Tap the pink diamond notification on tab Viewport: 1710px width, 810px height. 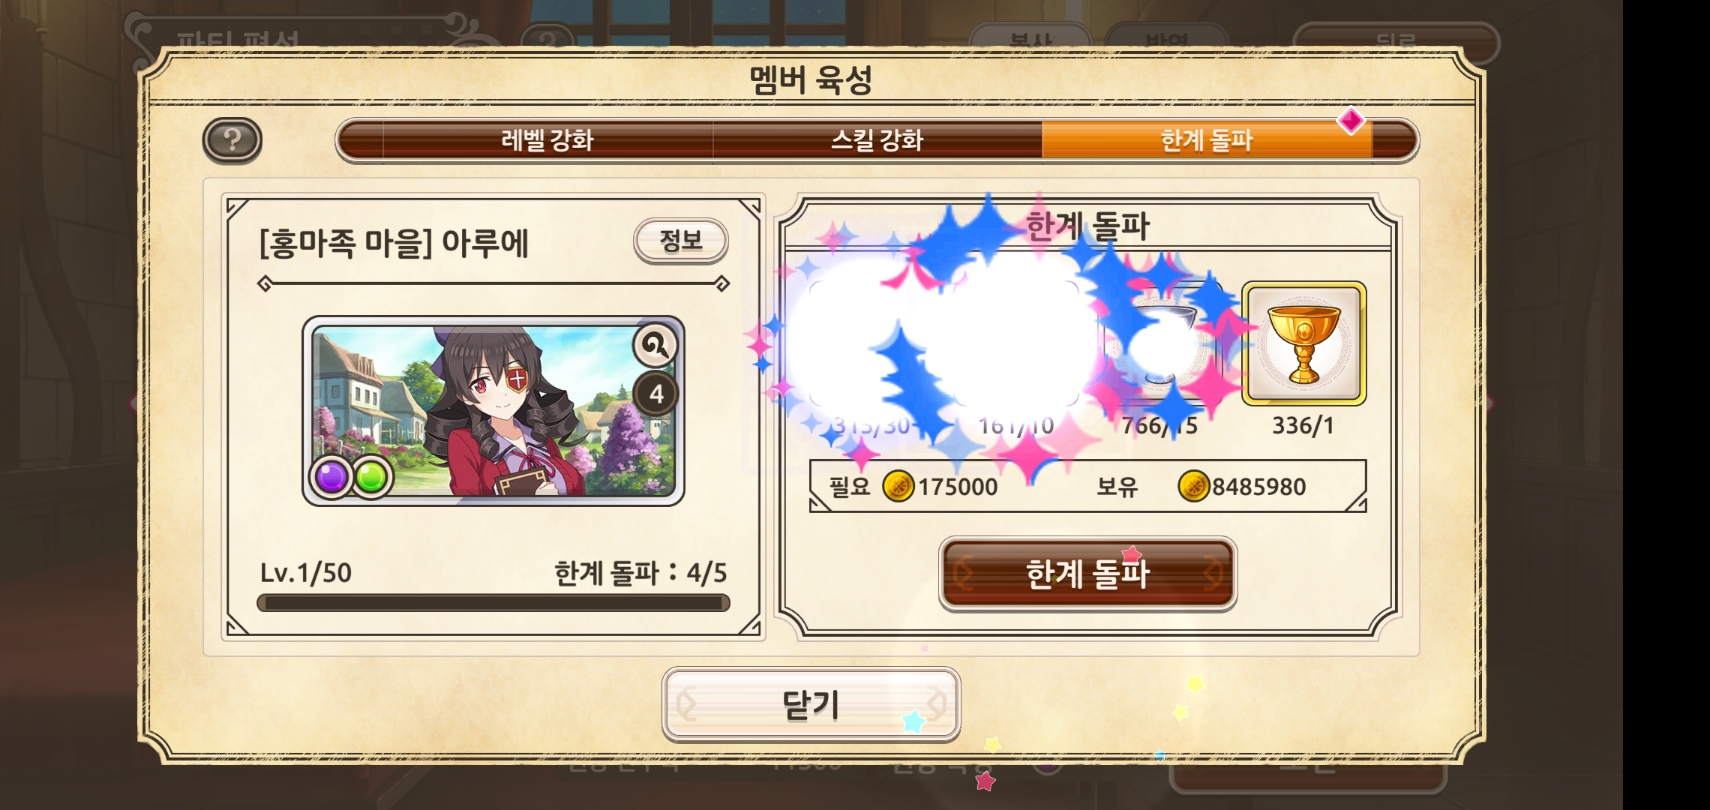1351,121
